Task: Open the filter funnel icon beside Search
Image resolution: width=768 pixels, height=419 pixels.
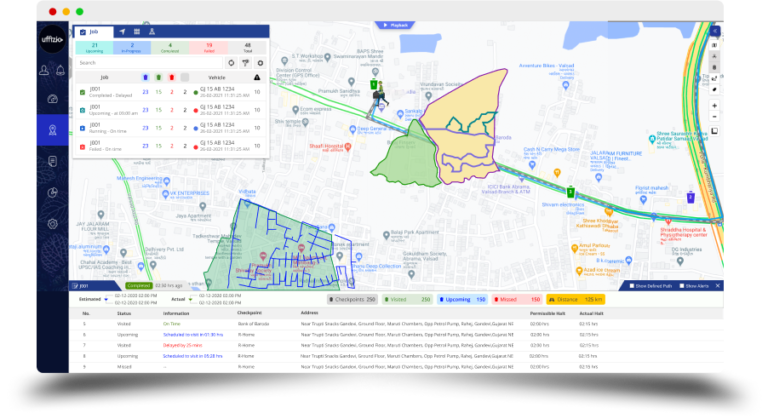Action: [x=246, y=63]
